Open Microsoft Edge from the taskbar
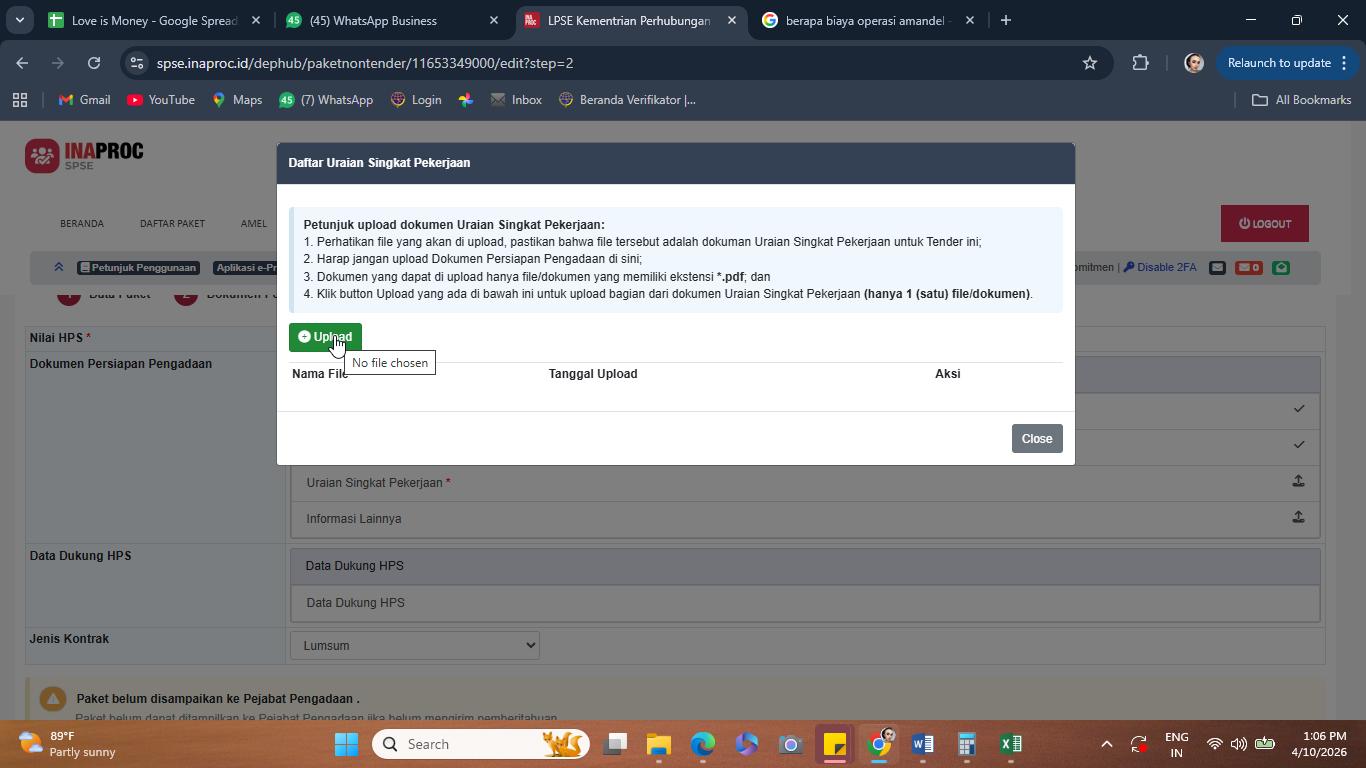Viewport: 1366px width, 768px height. pos(703,744)
